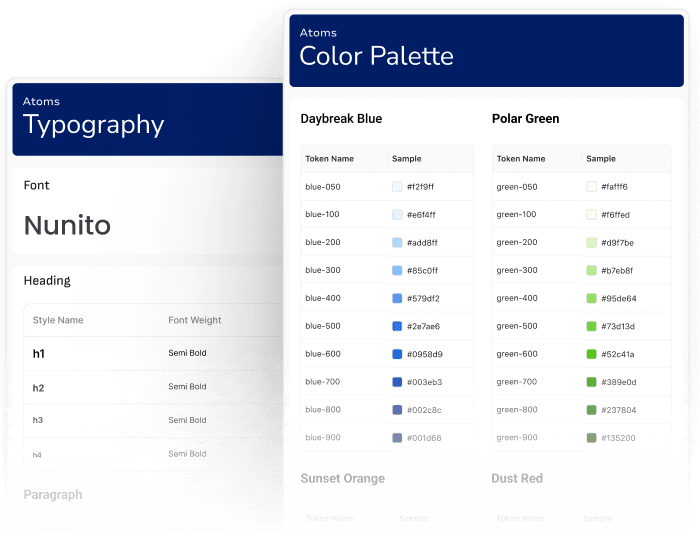Click the 'Nunito' font name
Viewport: 700px width, 544px height.
67,224
